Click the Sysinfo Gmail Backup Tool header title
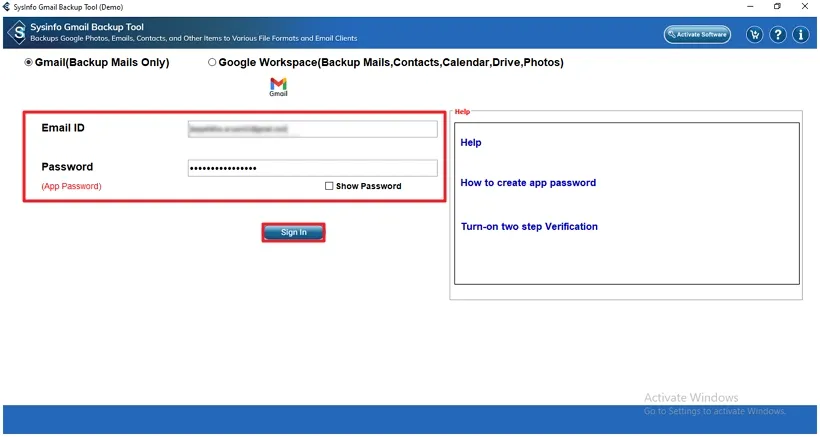The width and height of the screenshot is (820, 437). pos(87,27)
